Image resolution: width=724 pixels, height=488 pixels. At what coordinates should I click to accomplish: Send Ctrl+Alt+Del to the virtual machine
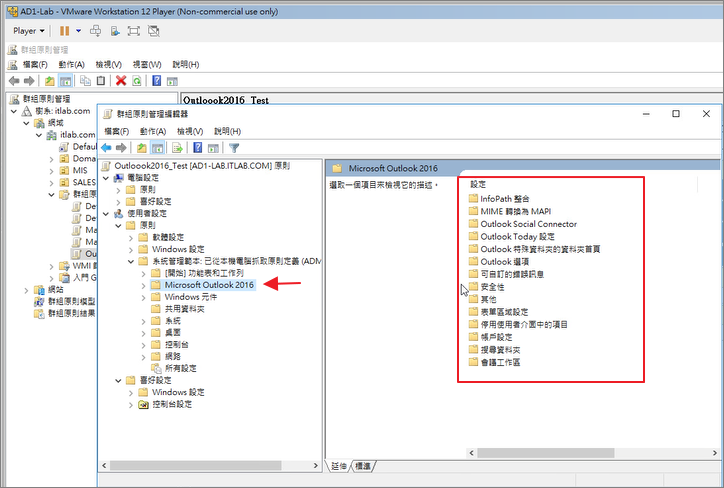pyautogui.click(x=96, y=31)
